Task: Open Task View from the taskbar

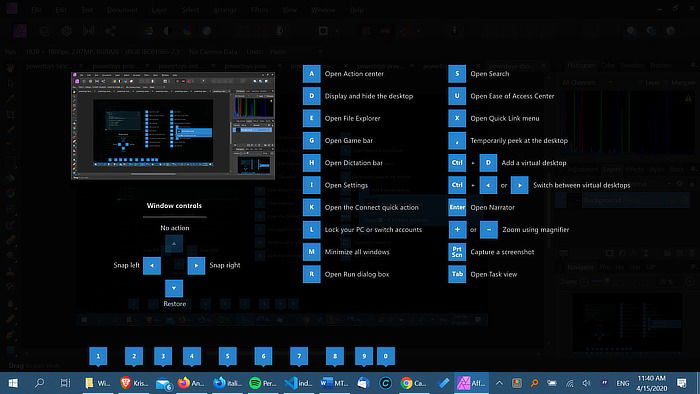Action: coord(65,383)
